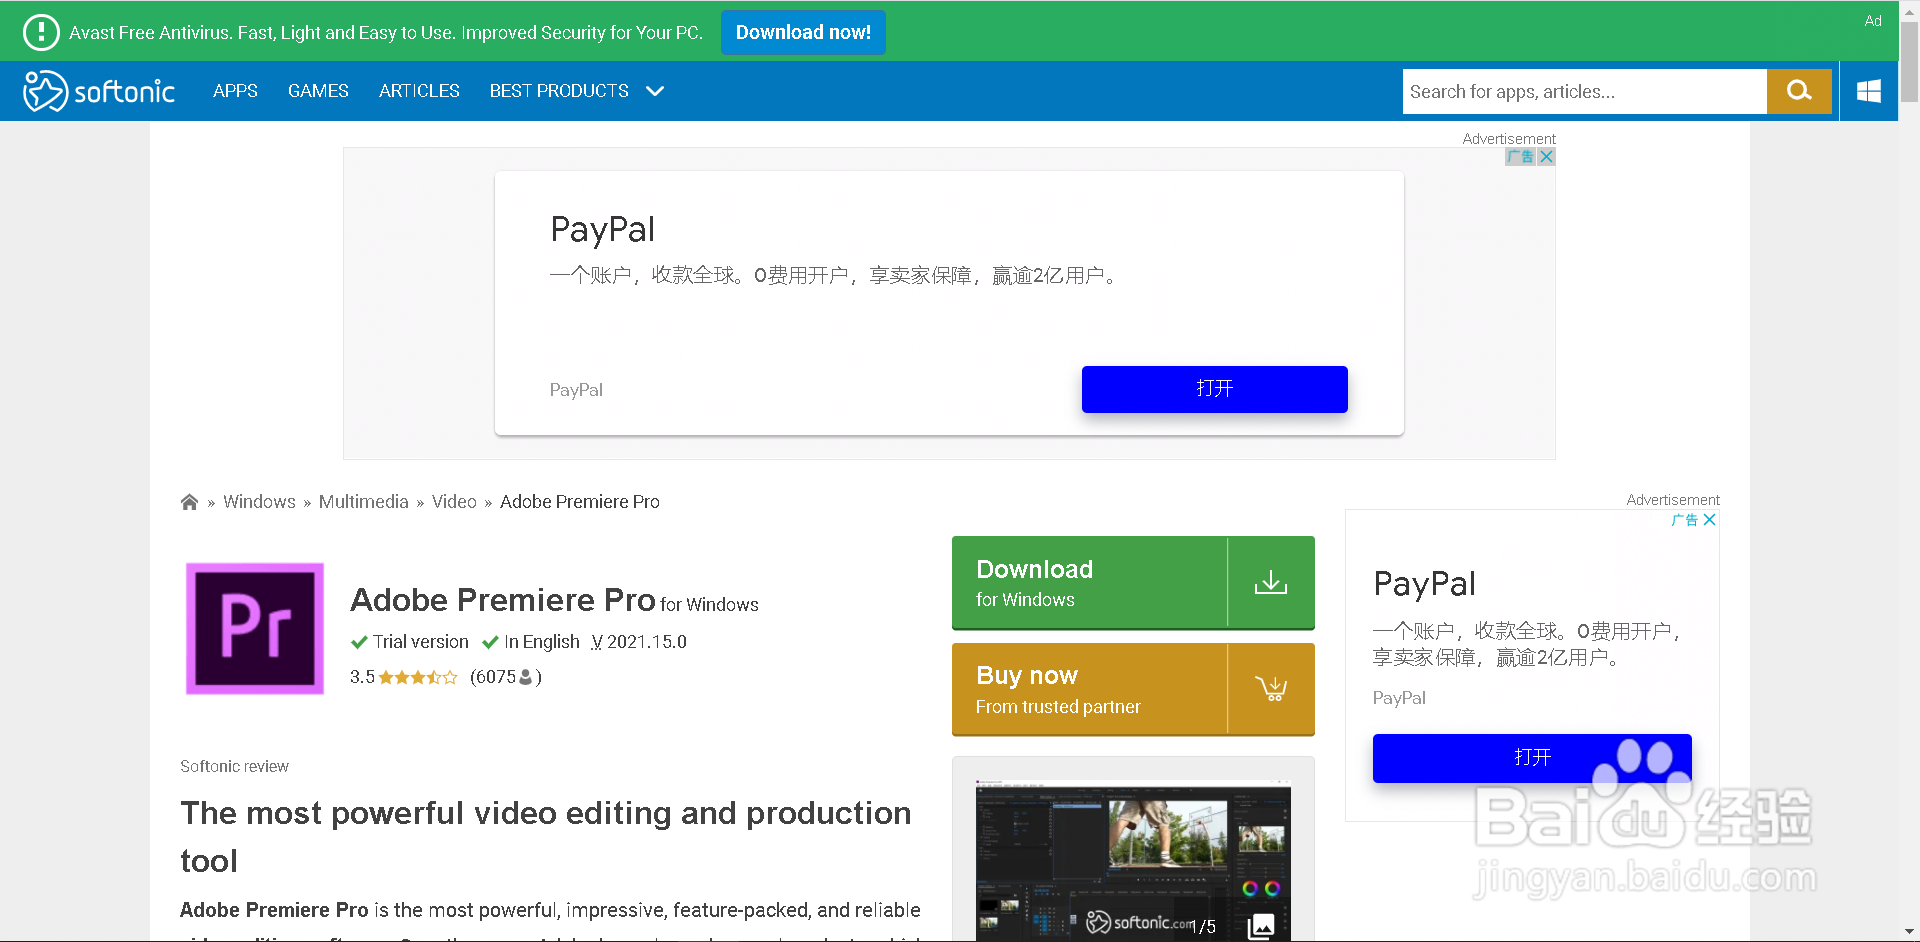1920x942 pixels.
Task: Click the ad info icon on top banner ad
Action: tap(1521, 157)
